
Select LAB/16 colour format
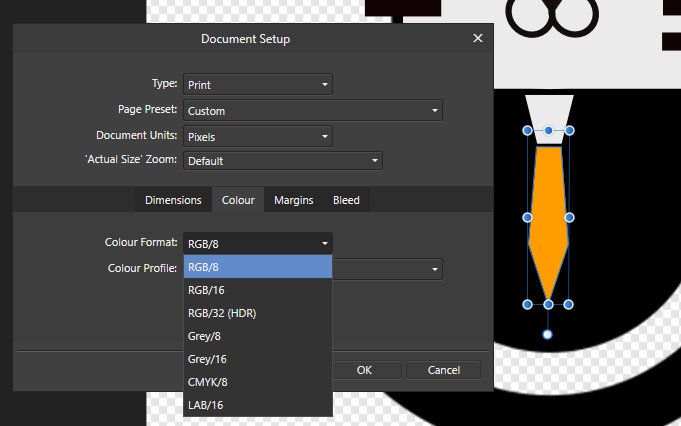[258, 405]
